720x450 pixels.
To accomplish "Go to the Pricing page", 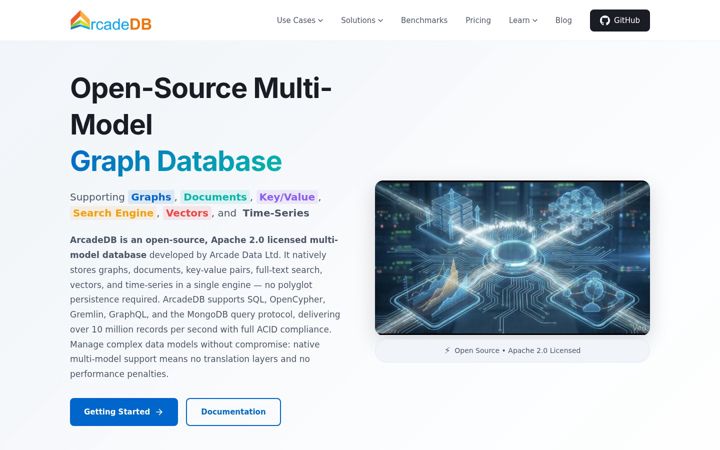I will tap(478, 20).
